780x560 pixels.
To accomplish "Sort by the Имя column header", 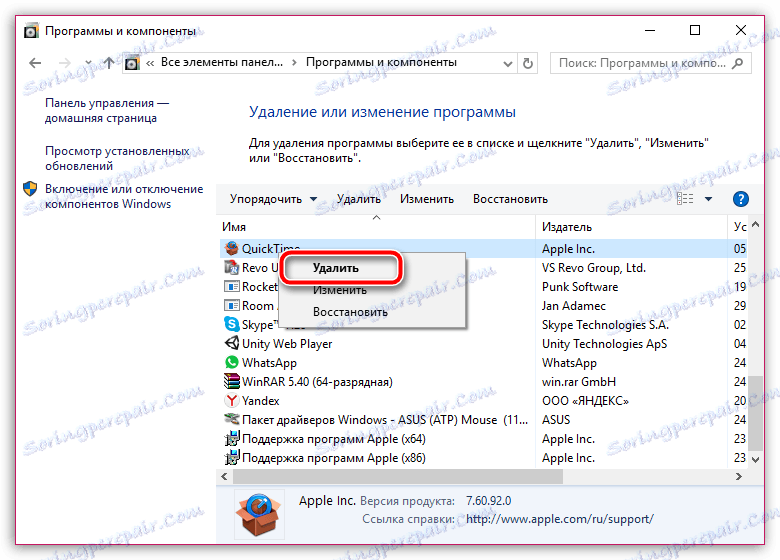I will [377, 227].
